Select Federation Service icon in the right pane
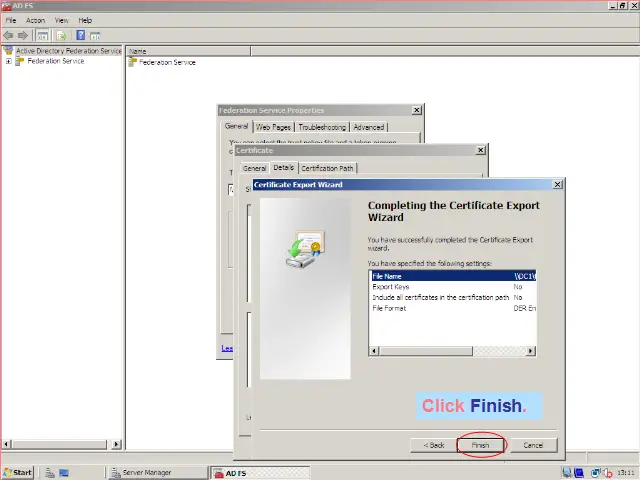Viewport: 640px width, 480px height. [x=133, y=62]
